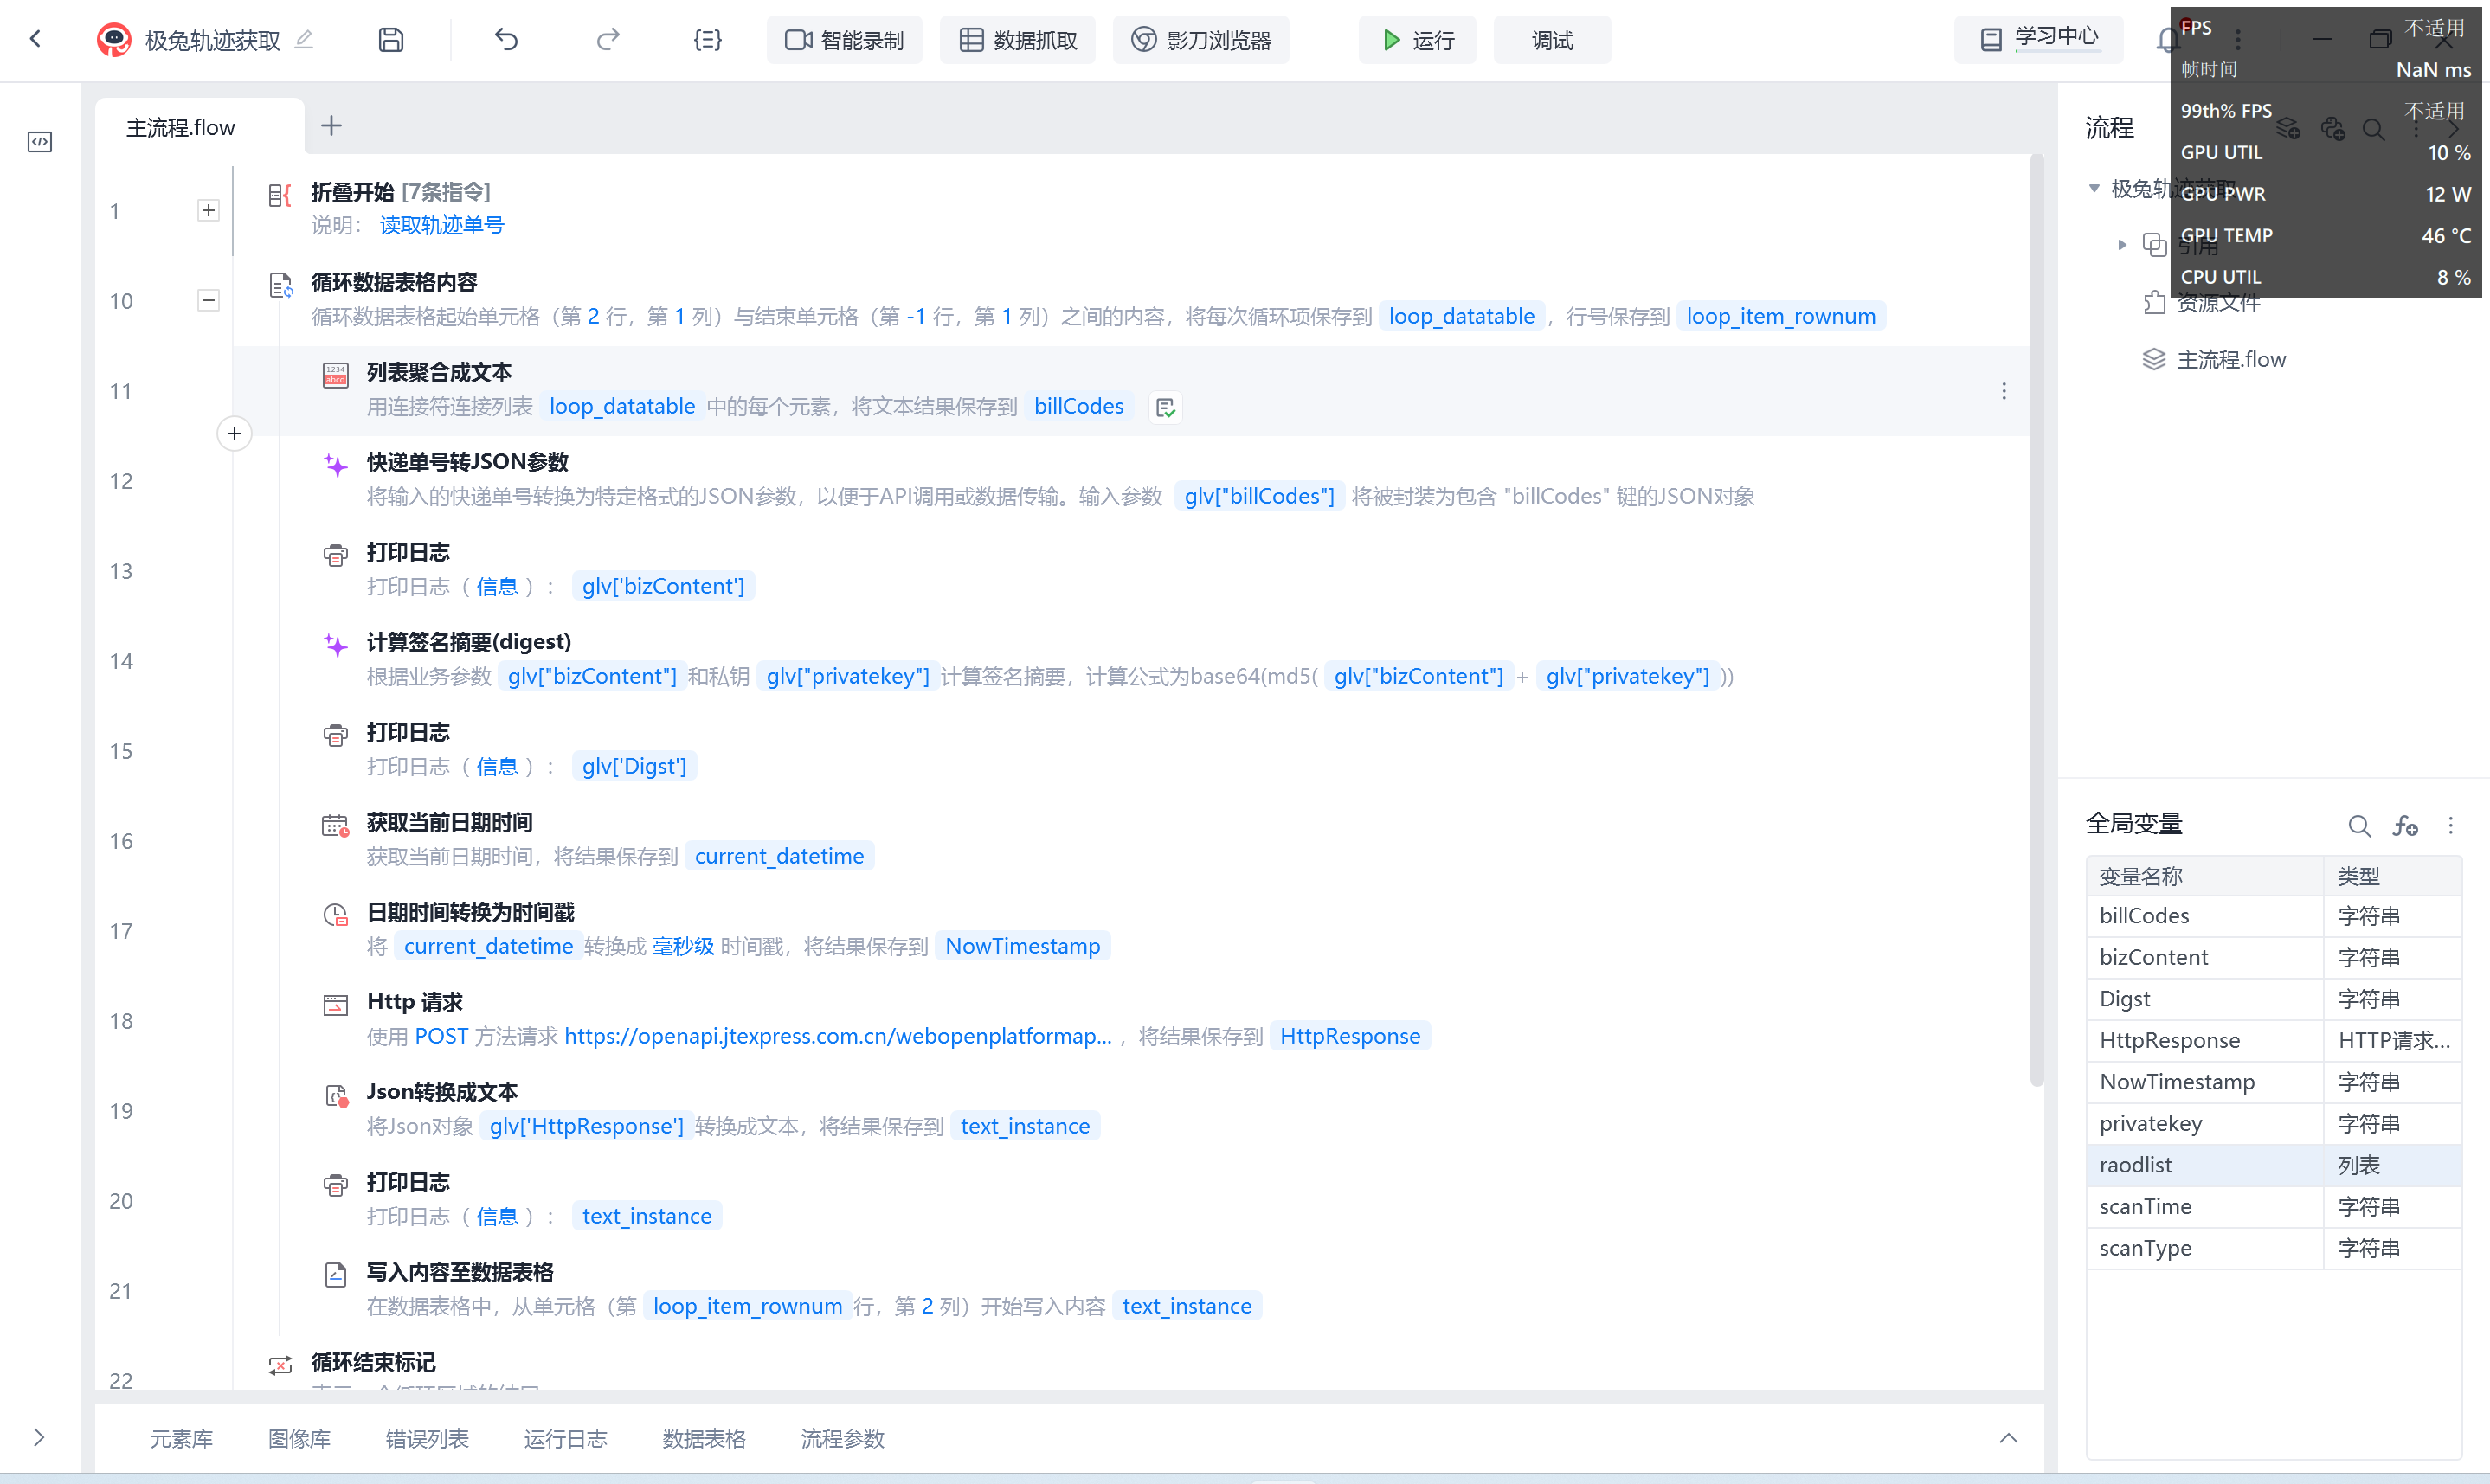Click the 读取轨迹单号 description link
The width and height of the screenshot is (2490, 1484).
pyautogui.click(x=441, y=225)
